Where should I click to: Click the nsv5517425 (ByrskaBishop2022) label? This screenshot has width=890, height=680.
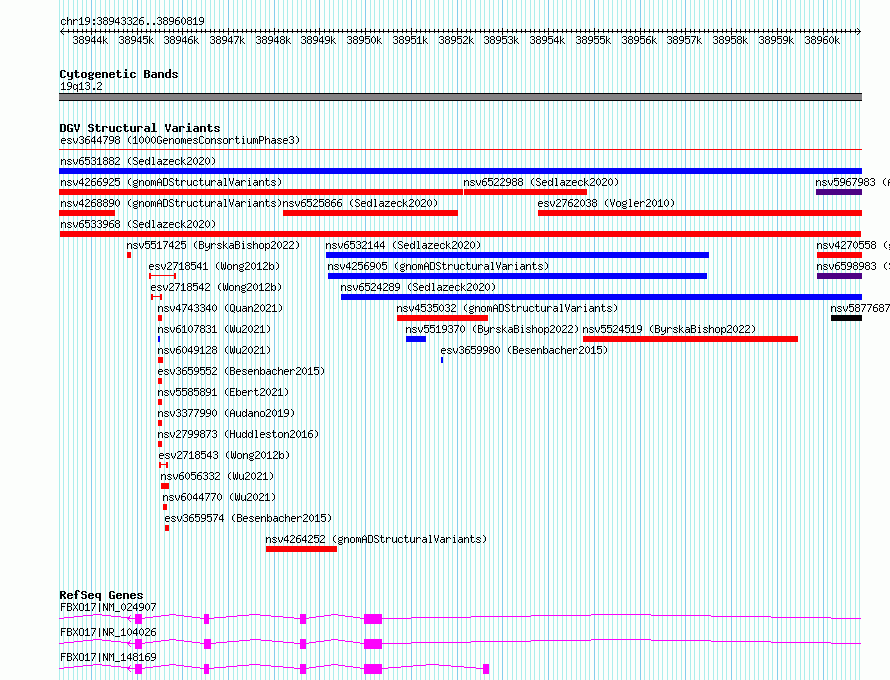[x=213, y=245]
